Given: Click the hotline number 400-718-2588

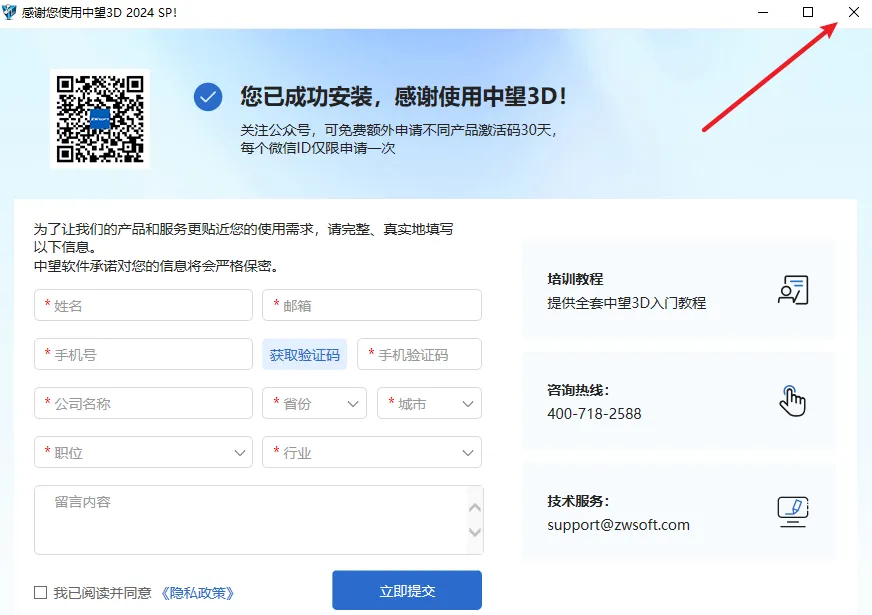Looking at the screenshot, I should click(x=594, y=414).
